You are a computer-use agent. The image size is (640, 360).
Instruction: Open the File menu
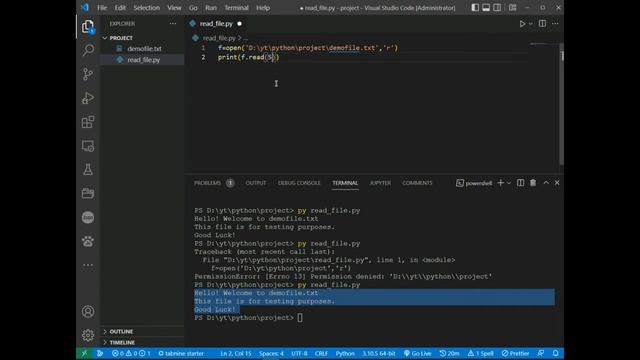click(x=102, y=8)
